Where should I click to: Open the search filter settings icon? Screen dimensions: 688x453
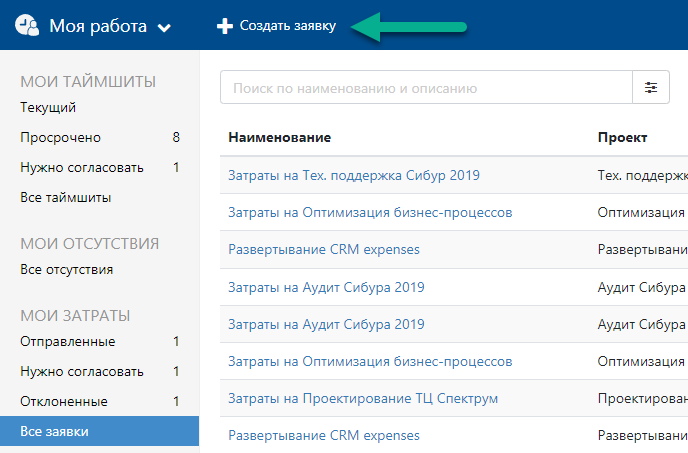[x=651, y=87]
